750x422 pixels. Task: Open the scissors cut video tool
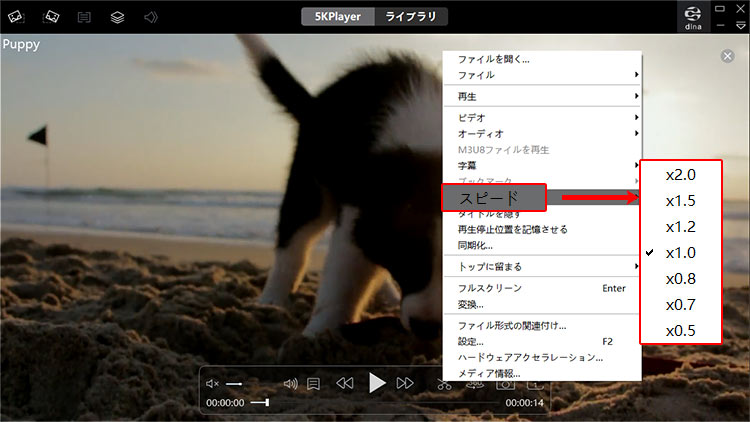click(x=444, y=384)
